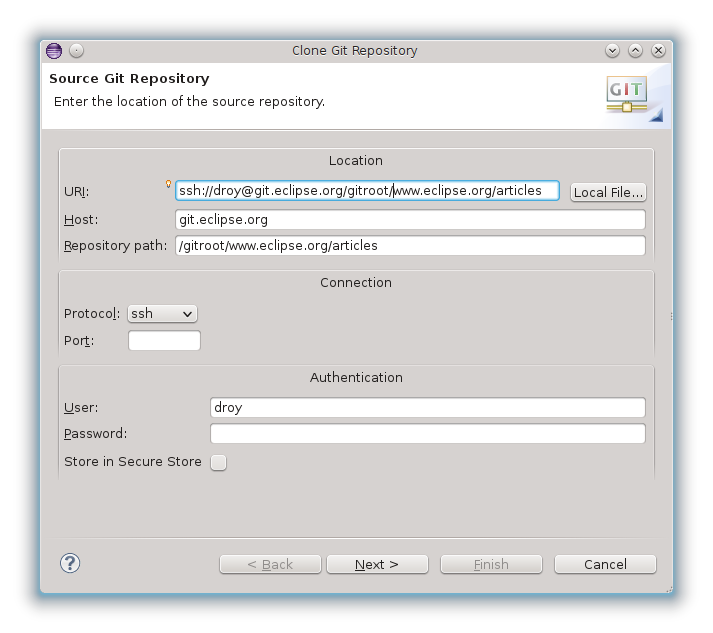Click the Source Git Repository heading

tap(129, 79)
